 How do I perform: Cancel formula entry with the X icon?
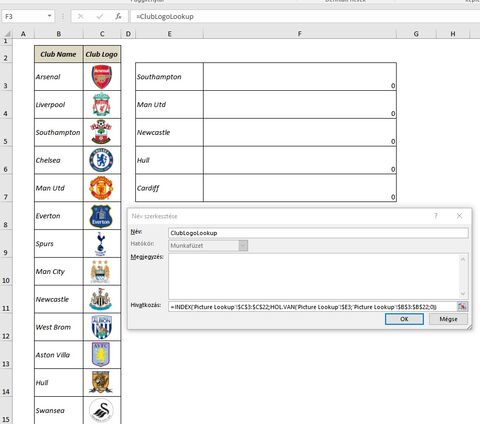(x=81, y=16)
